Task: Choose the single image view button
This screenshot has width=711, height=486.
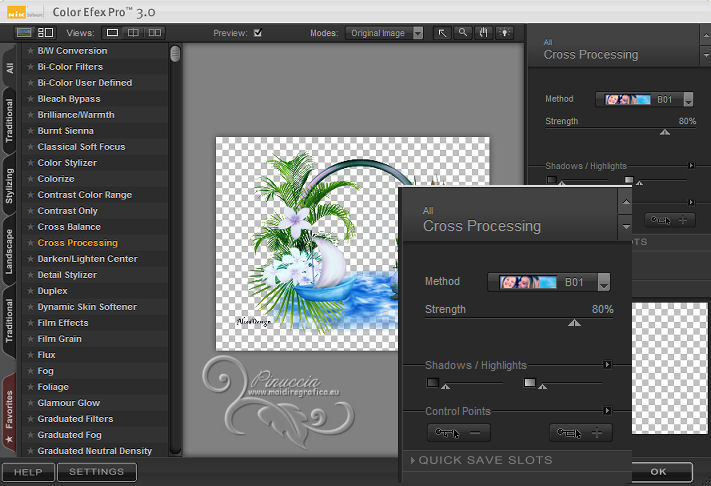Action: (112, 33)
